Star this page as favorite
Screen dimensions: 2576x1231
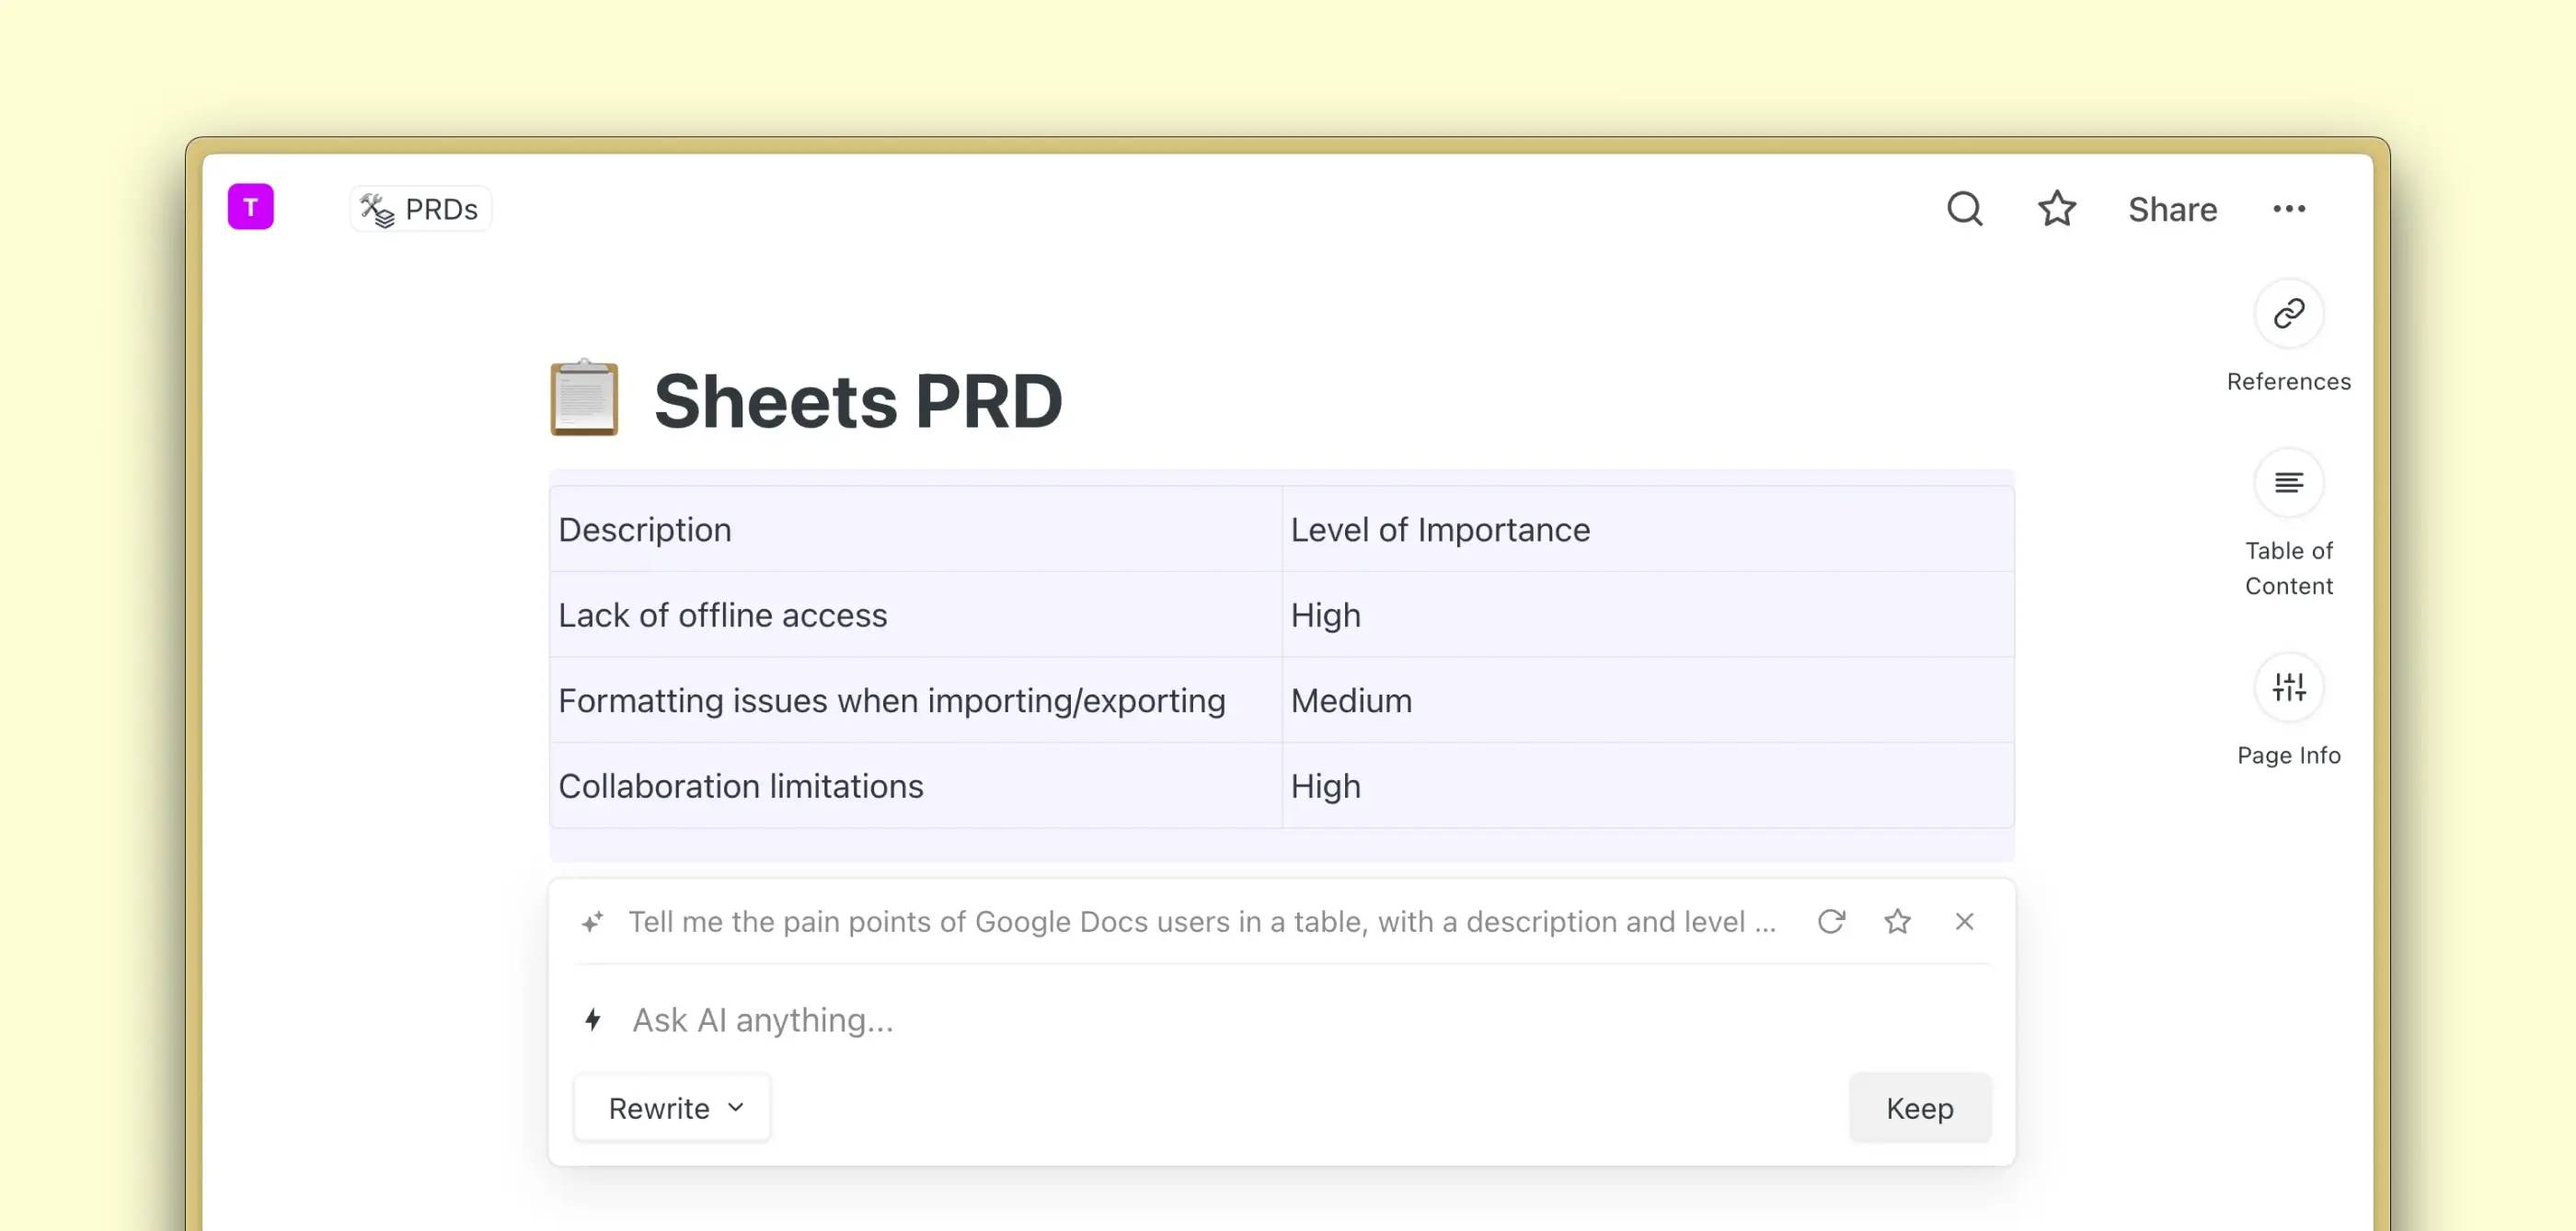[2056, 209]
